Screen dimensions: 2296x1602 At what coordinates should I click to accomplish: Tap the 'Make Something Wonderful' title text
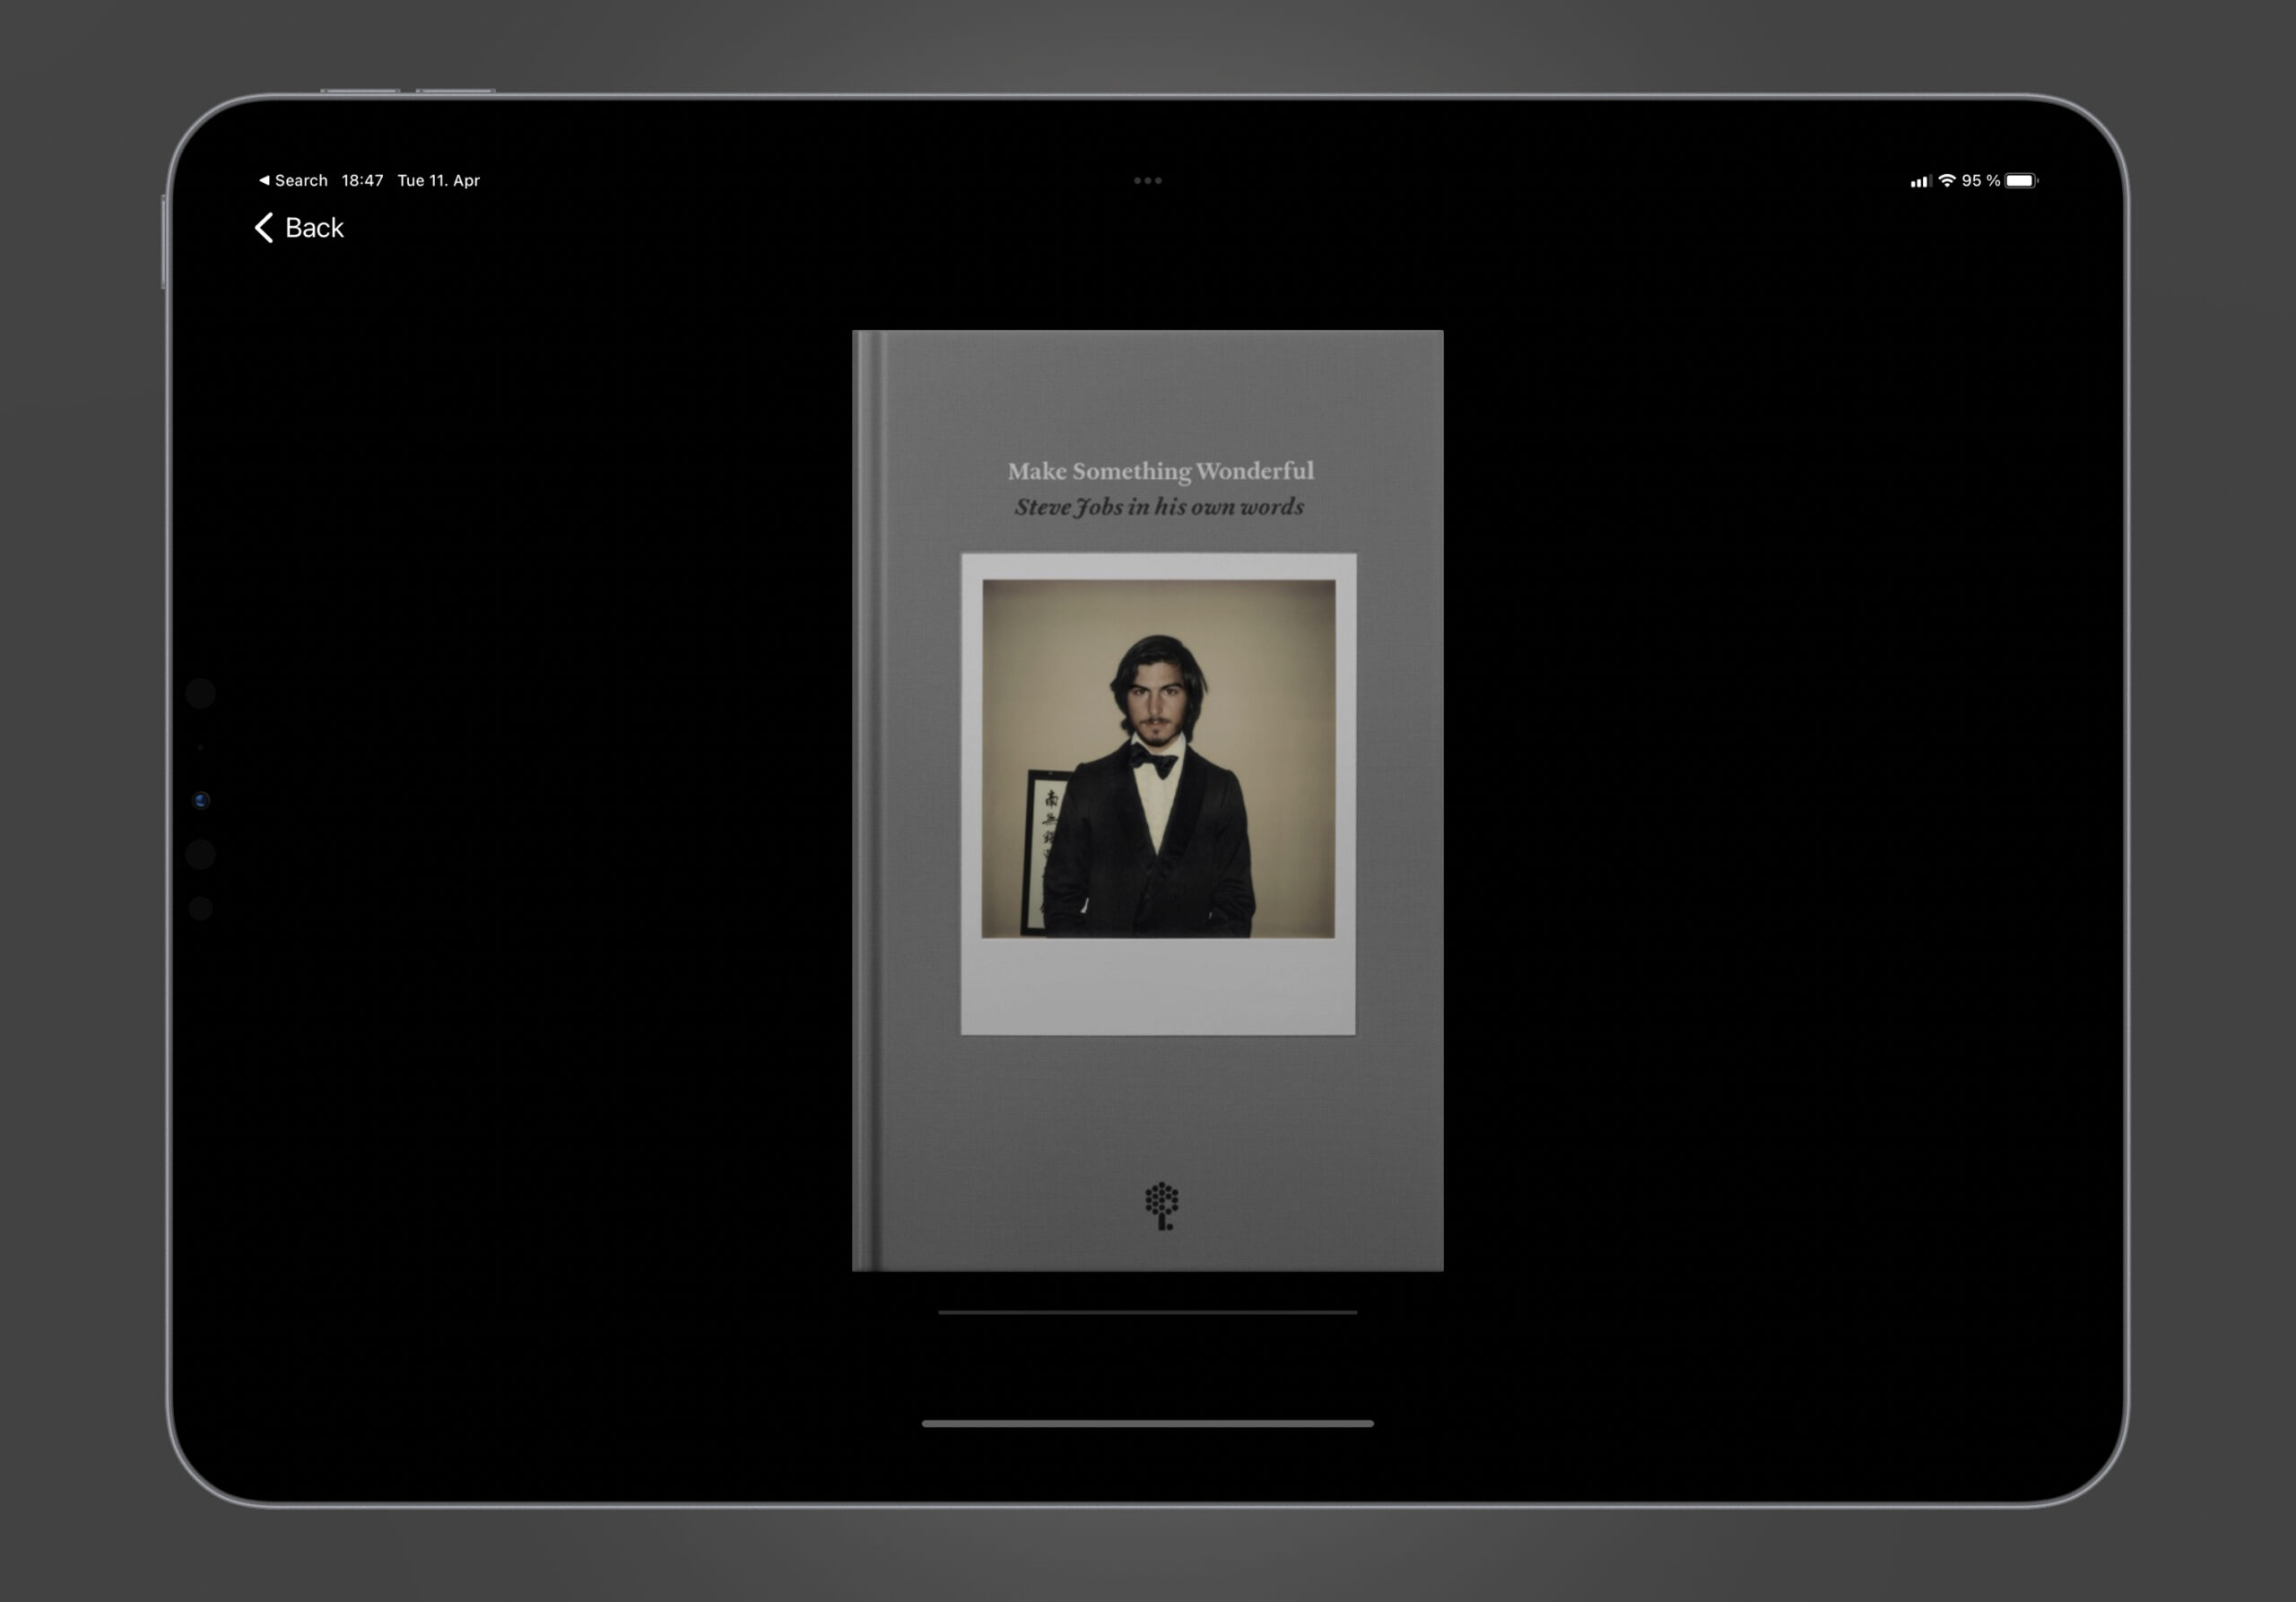click(1160, 470)
